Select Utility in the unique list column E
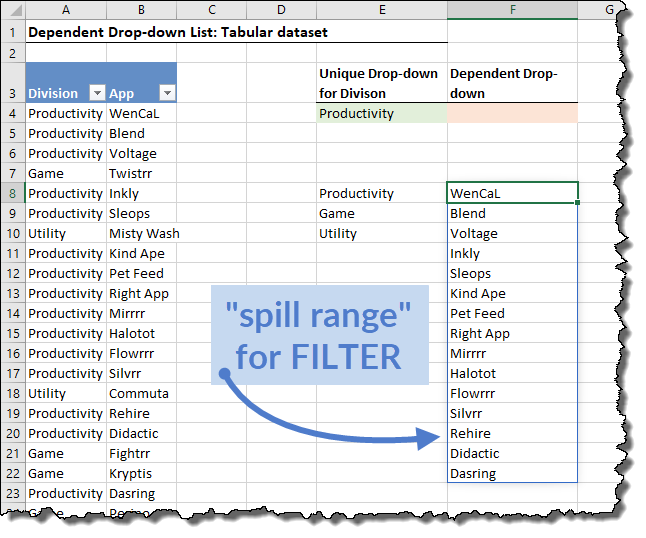This screenshot has height=538, width=646. pyautogui.click(x=381, y=233)
